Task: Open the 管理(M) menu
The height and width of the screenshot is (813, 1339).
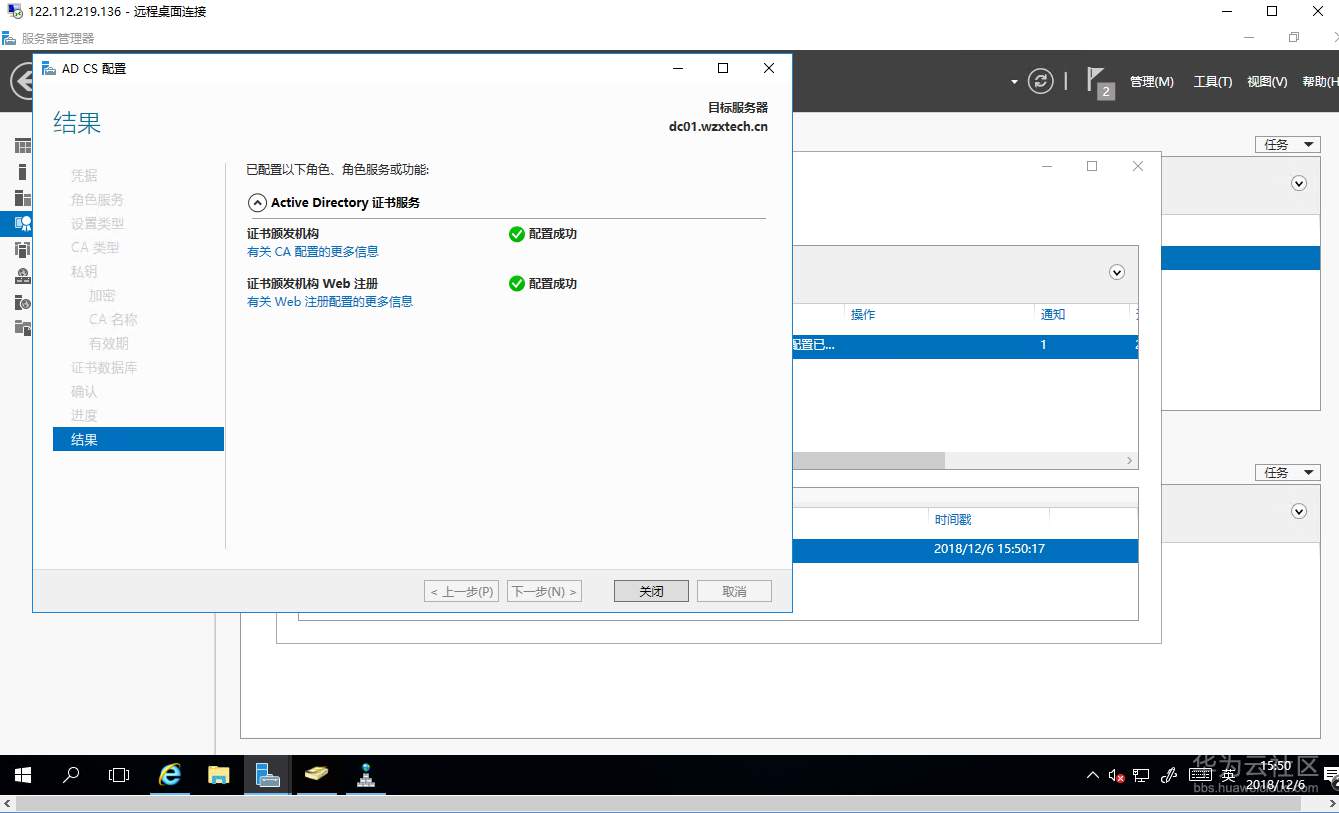Action: coord(1152,82)
